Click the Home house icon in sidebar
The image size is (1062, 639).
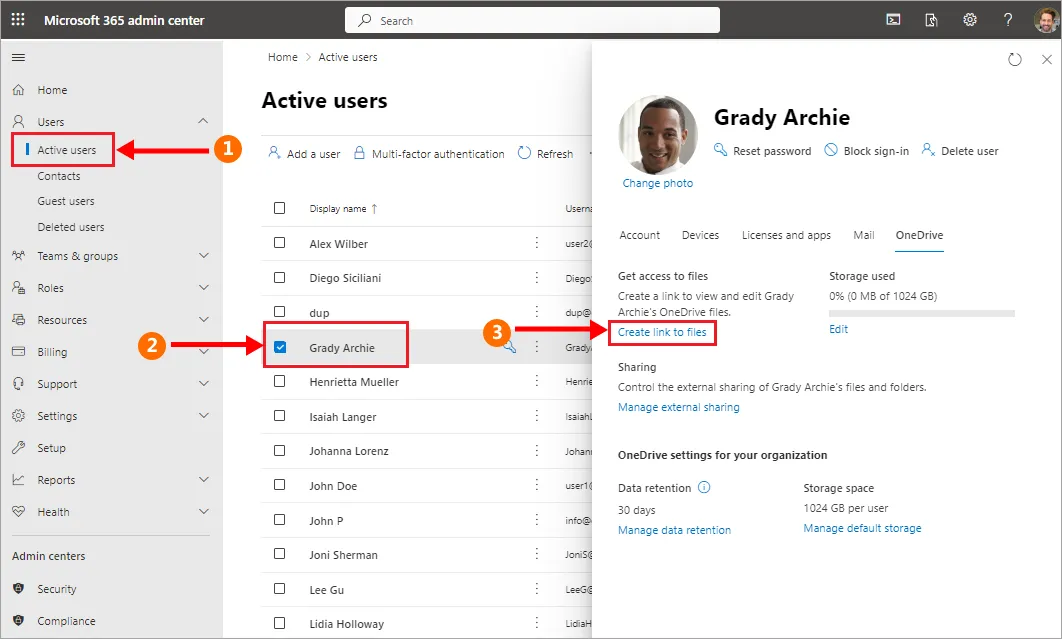pos(18,89)
